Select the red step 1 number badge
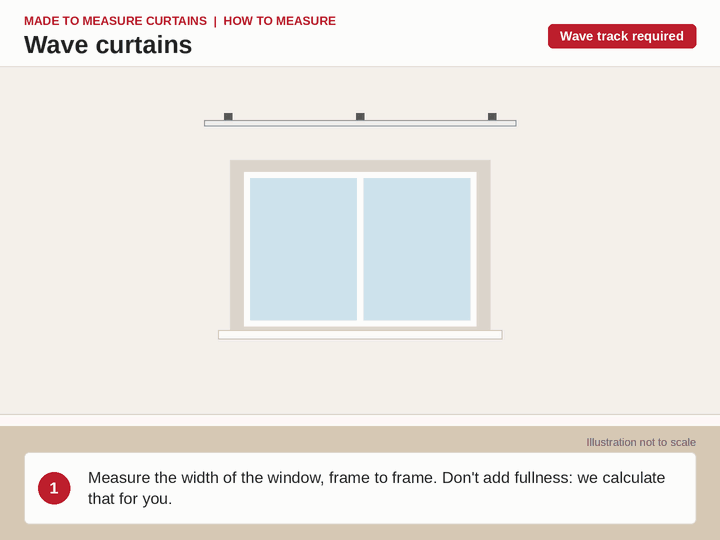The width and height of the screenshot is (720, 540). [54, 488]
